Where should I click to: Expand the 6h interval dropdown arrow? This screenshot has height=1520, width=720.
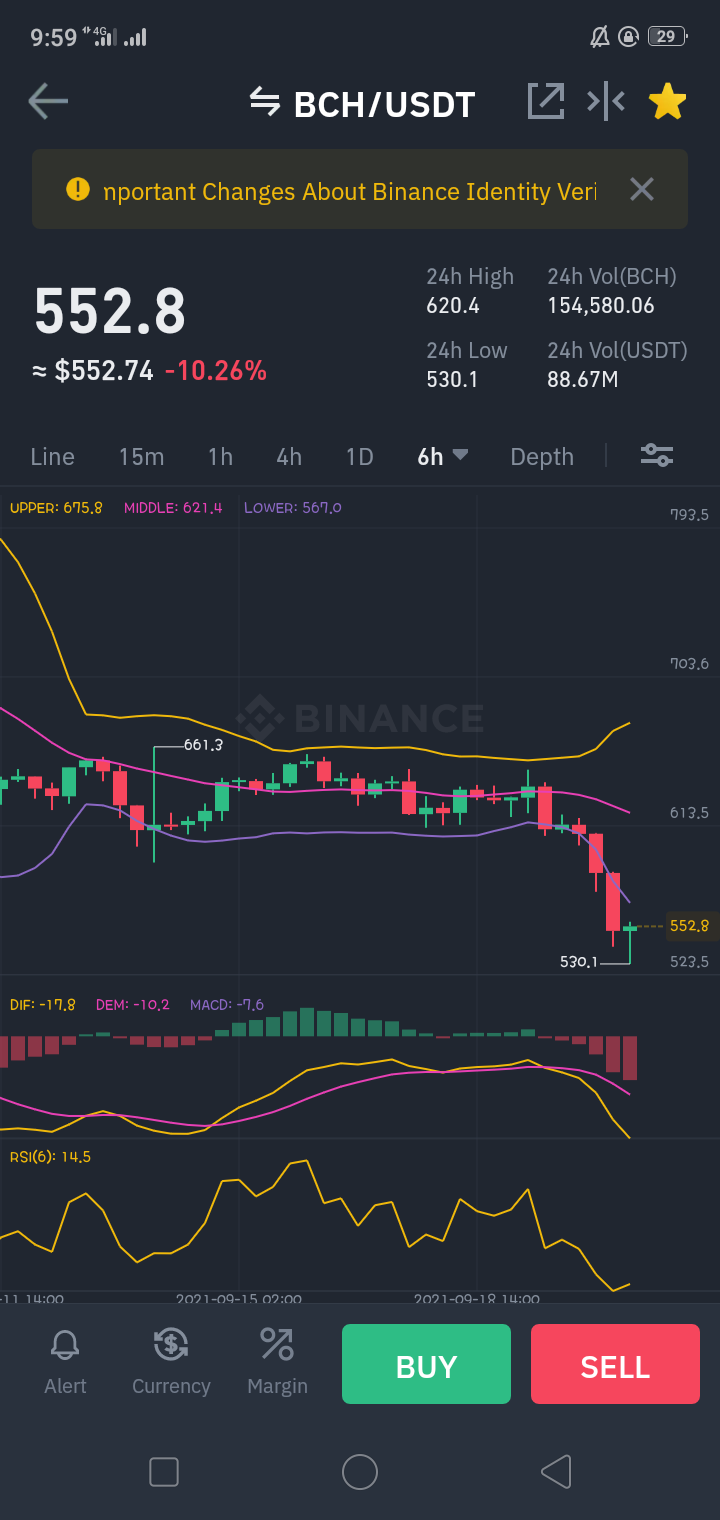click(x=460, y=455)
